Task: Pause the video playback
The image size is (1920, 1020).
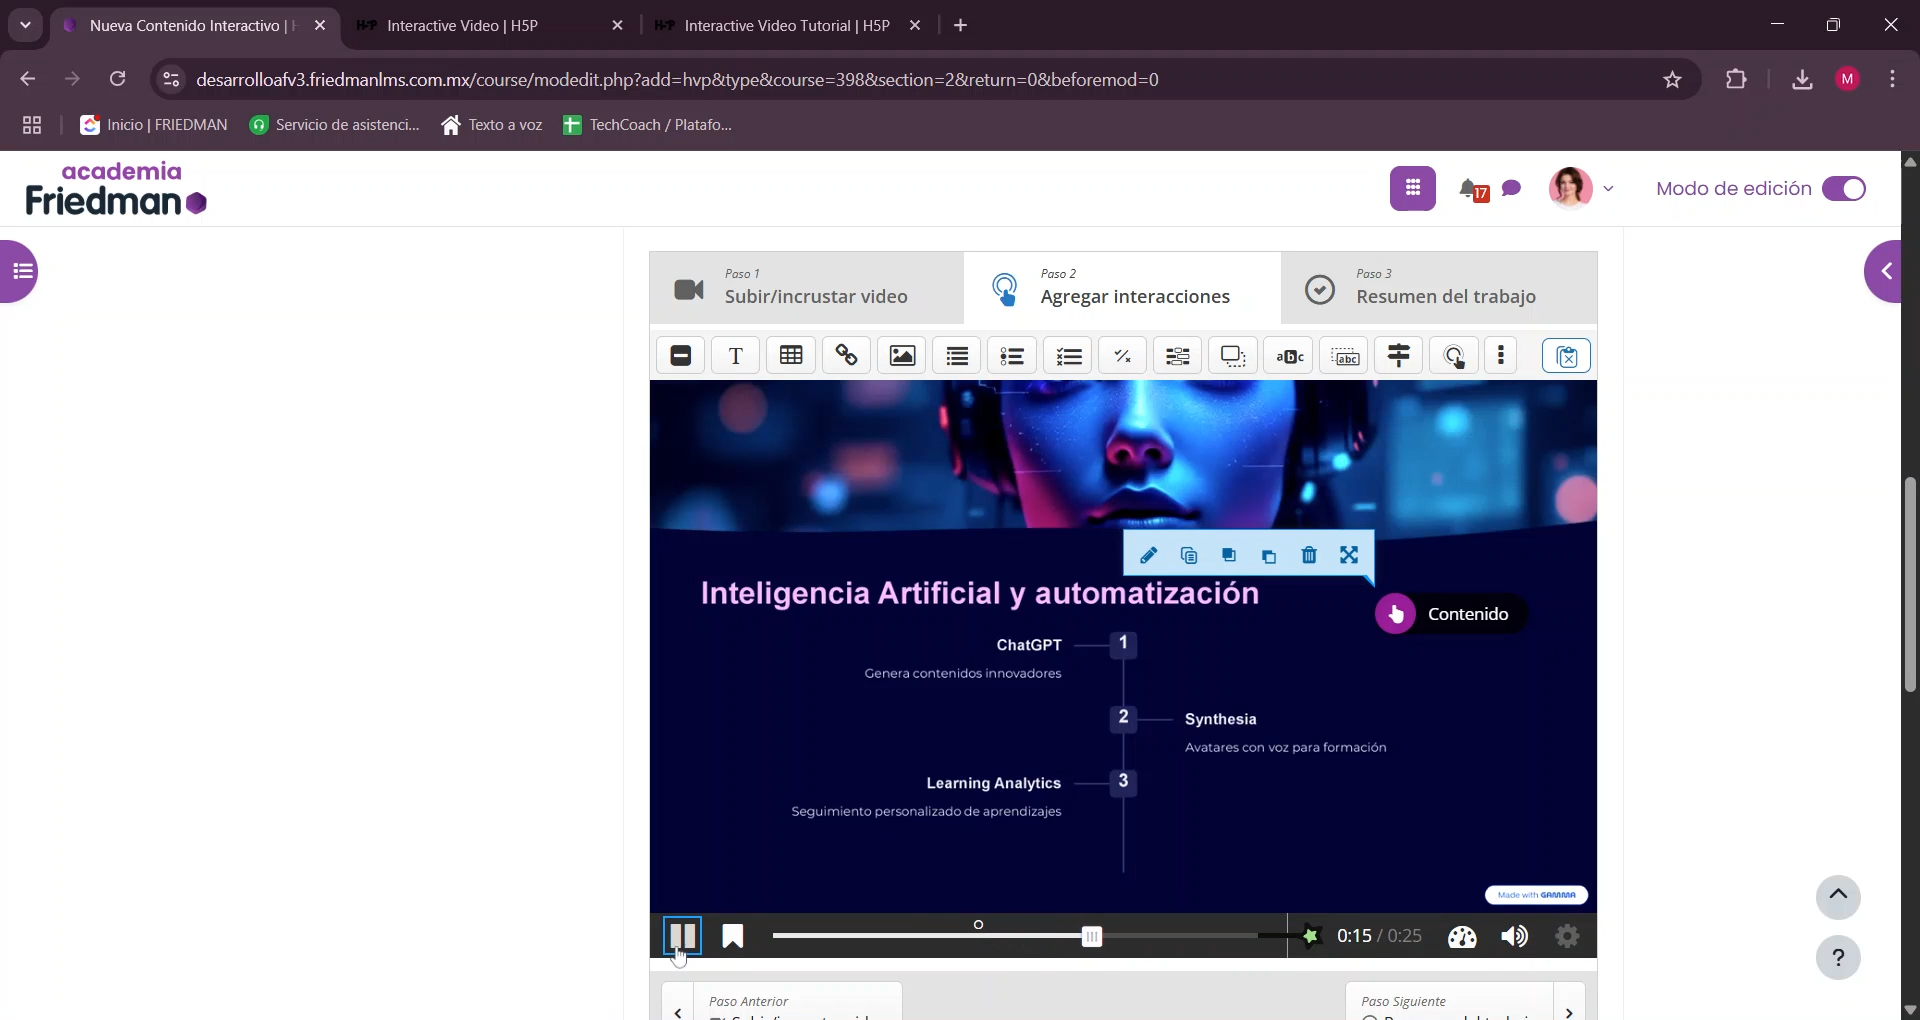Action: [683, 936]
